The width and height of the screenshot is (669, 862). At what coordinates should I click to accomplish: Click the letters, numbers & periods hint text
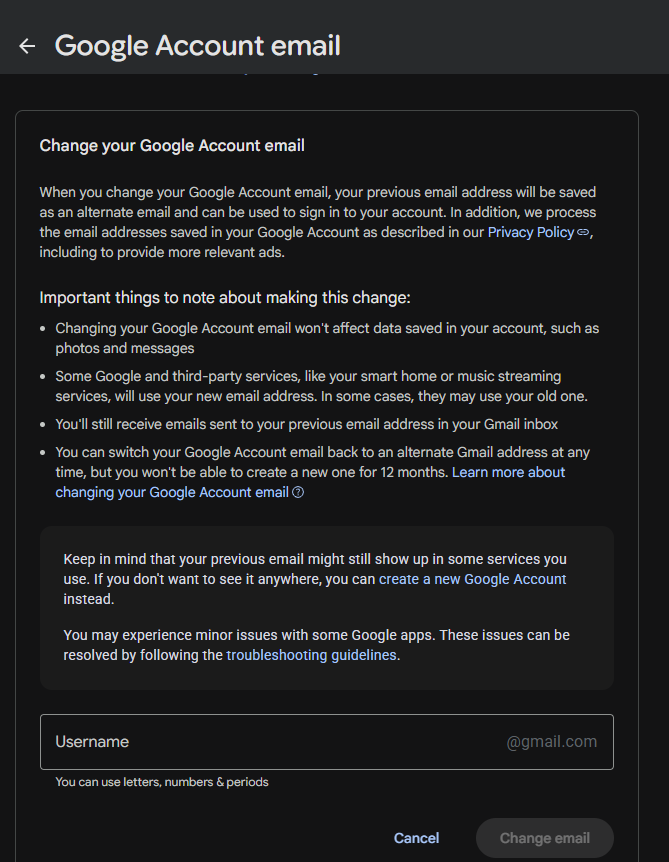click(x=162, y=782)
